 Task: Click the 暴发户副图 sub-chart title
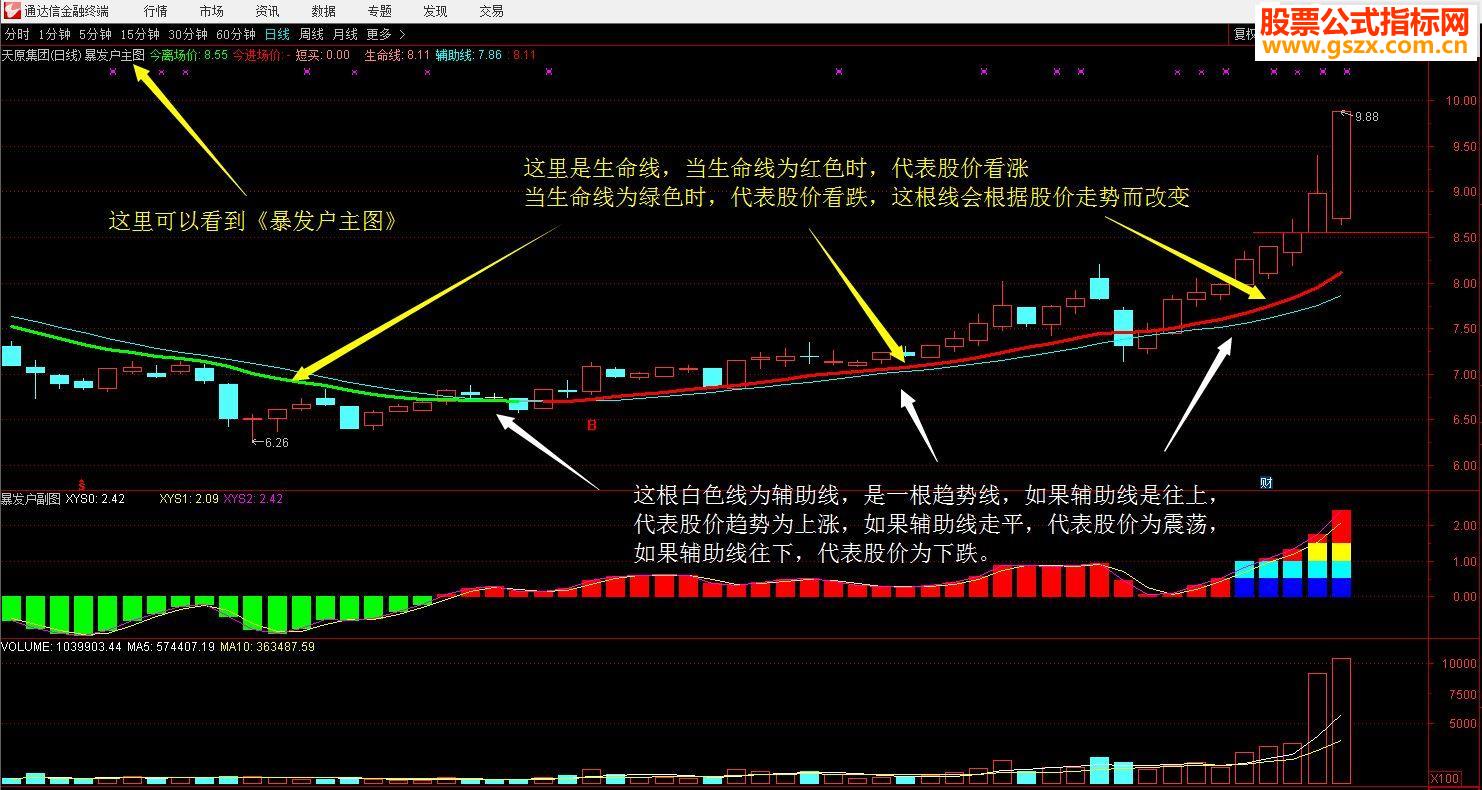coord(31,498)
